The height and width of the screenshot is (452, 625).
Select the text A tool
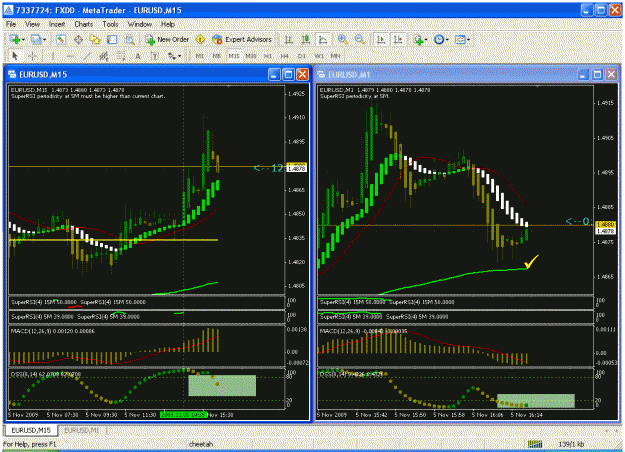[x=138, y=56]
